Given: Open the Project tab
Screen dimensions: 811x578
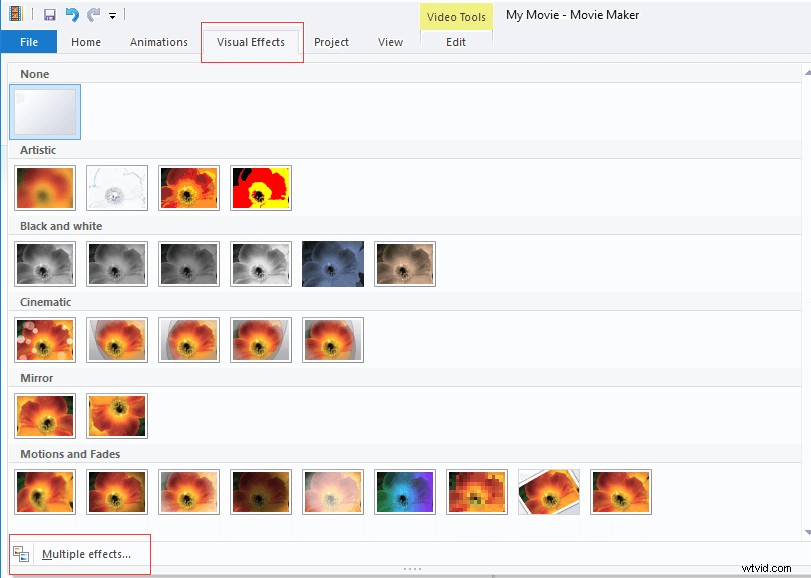Looking at the screenshot, I should (x=332, y=42).
